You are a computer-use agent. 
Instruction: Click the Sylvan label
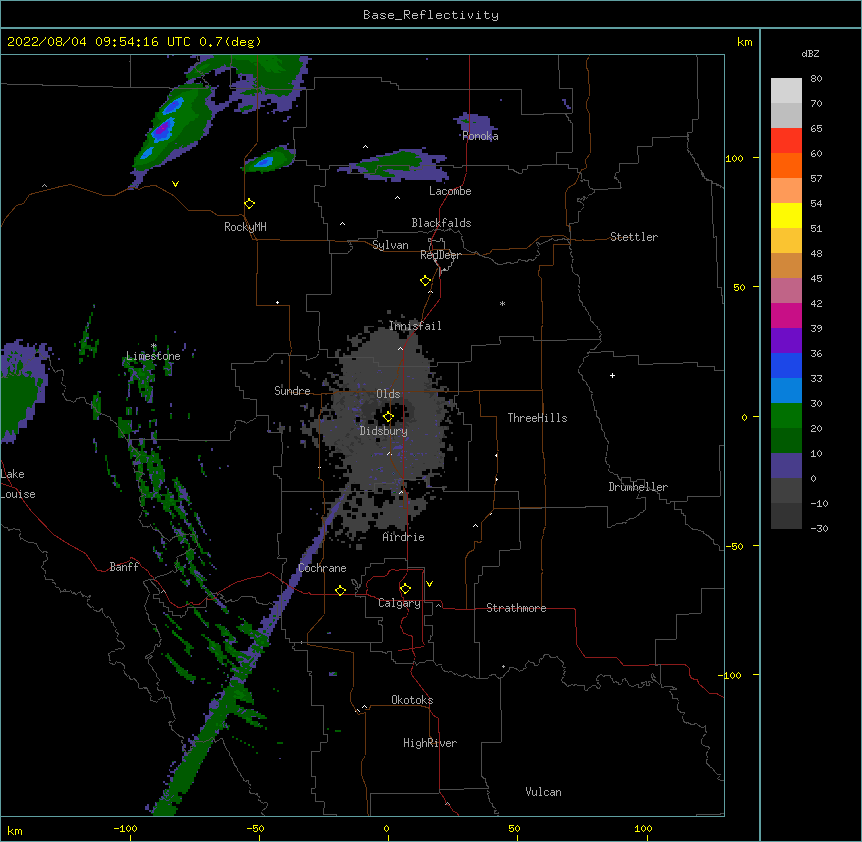coord(390,245)
